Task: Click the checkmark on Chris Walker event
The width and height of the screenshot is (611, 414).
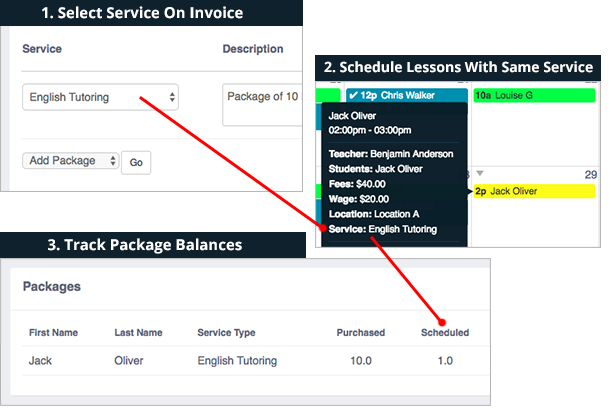Action: pyautogui.click(x=352, y=95)
